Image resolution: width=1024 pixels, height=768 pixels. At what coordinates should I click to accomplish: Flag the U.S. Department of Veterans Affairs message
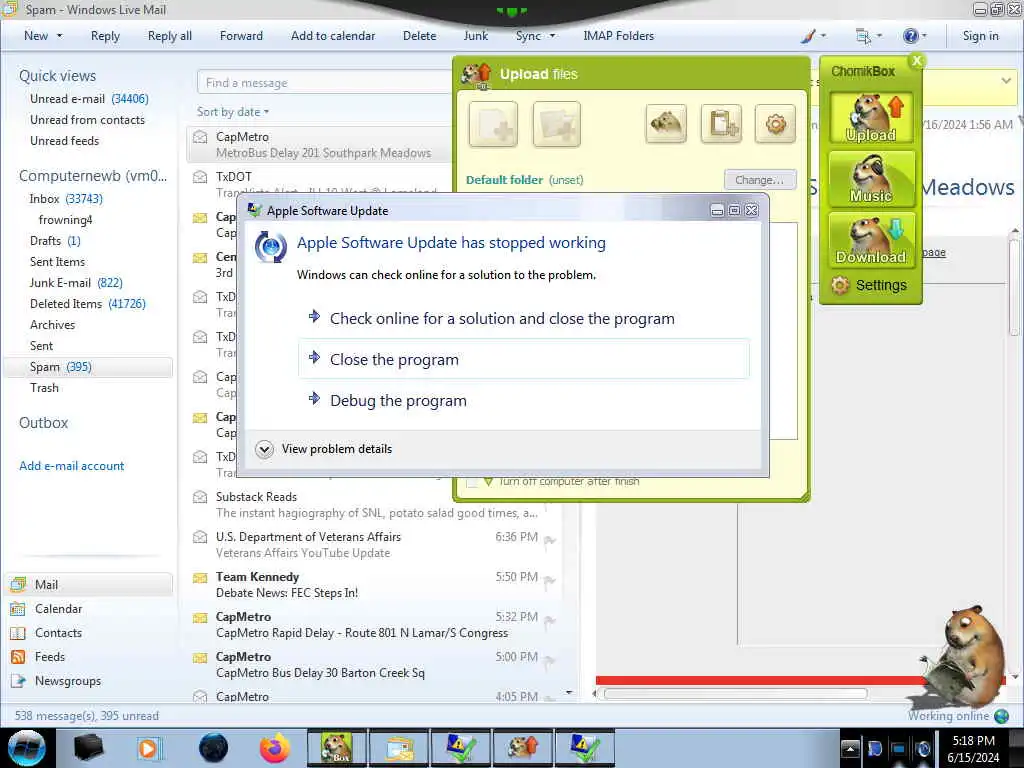coord(550,540)
